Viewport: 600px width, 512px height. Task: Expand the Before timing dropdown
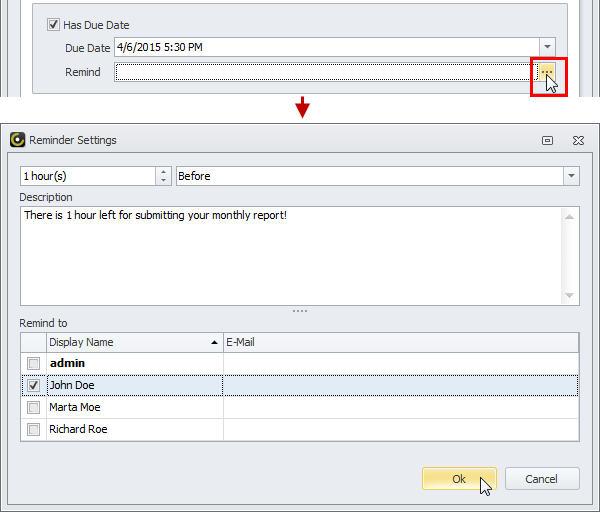(571, 176)
